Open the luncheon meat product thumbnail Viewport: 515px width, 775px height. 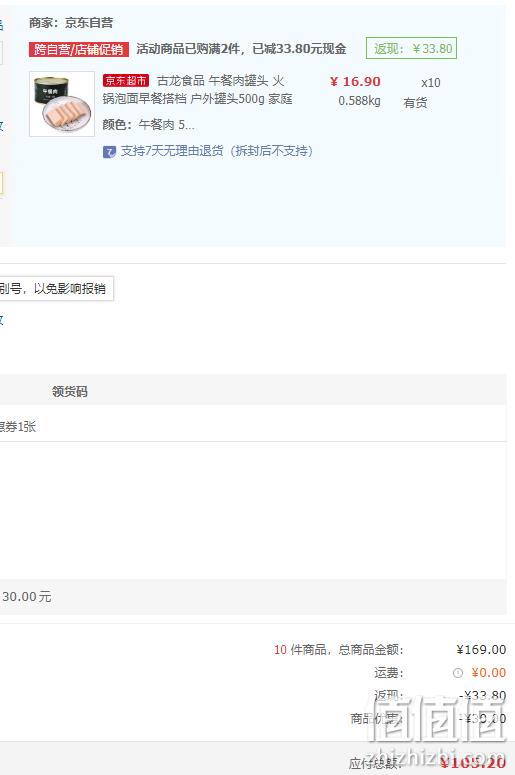click(x=62, y=104)
